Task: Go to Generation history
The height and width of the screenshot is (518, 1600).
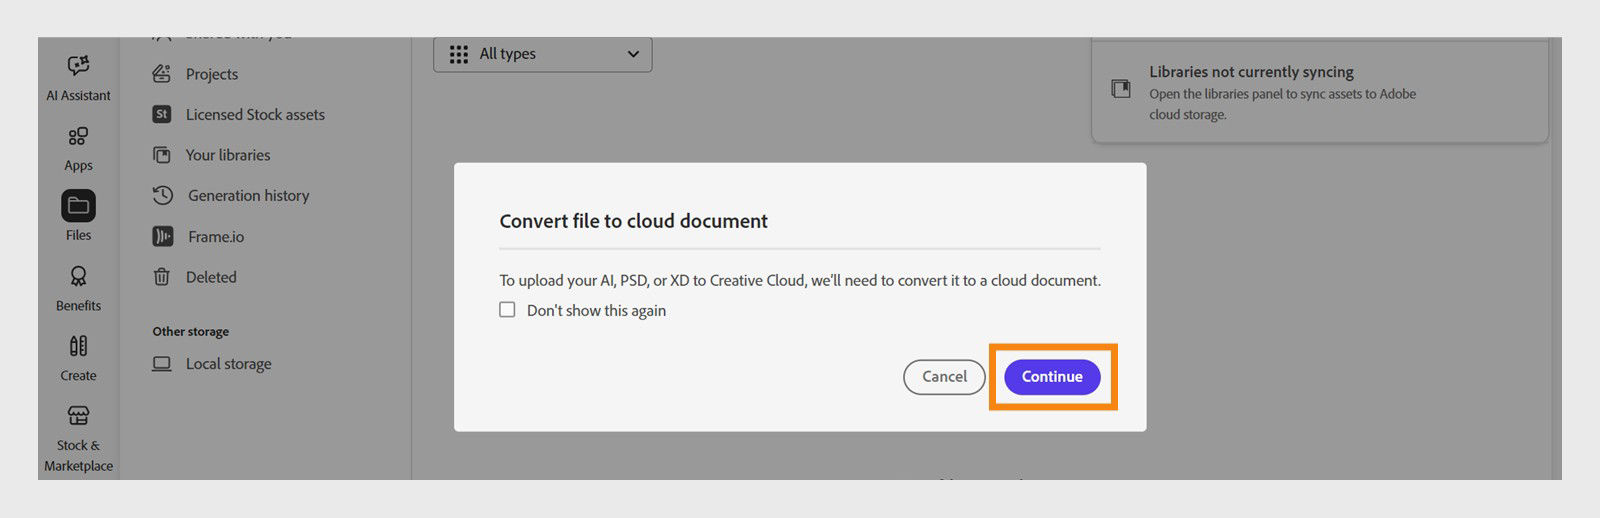Action: click(x=249, y=195)
